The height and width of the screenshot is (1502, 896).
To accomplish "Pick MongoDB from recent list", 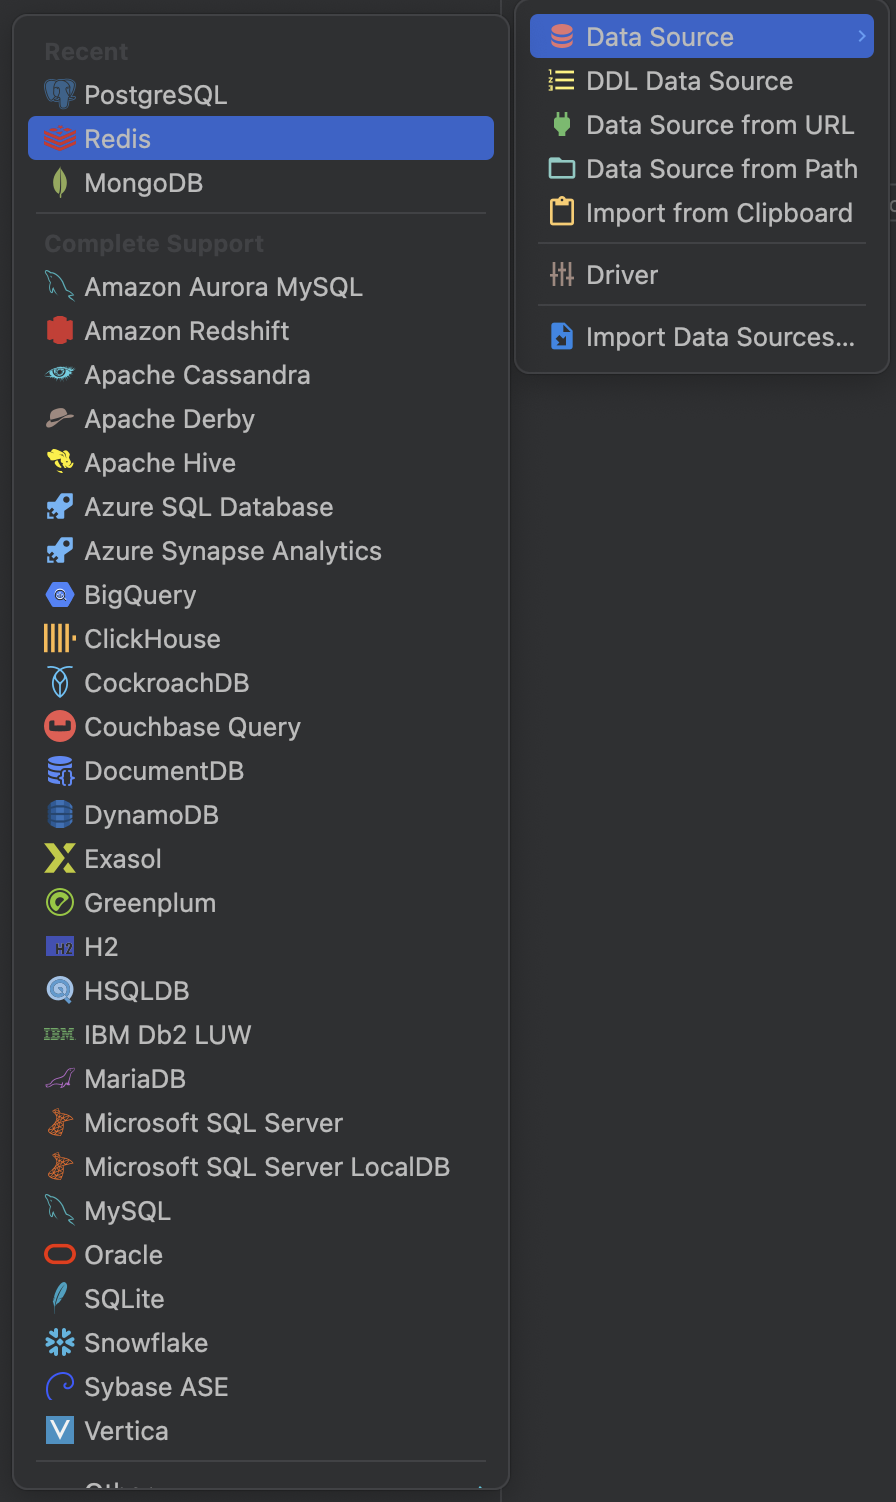I will (261, 183).
